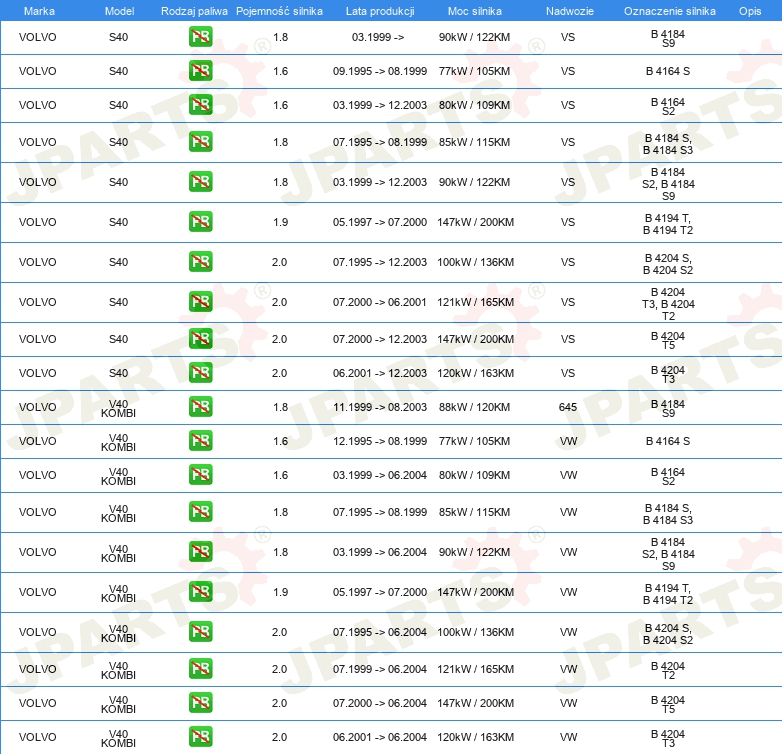The height and width of the screenshot is (754, 782).
Task: Select engine code 'B 4204 T2' in V40 KOMBI row
Action: 668,670
